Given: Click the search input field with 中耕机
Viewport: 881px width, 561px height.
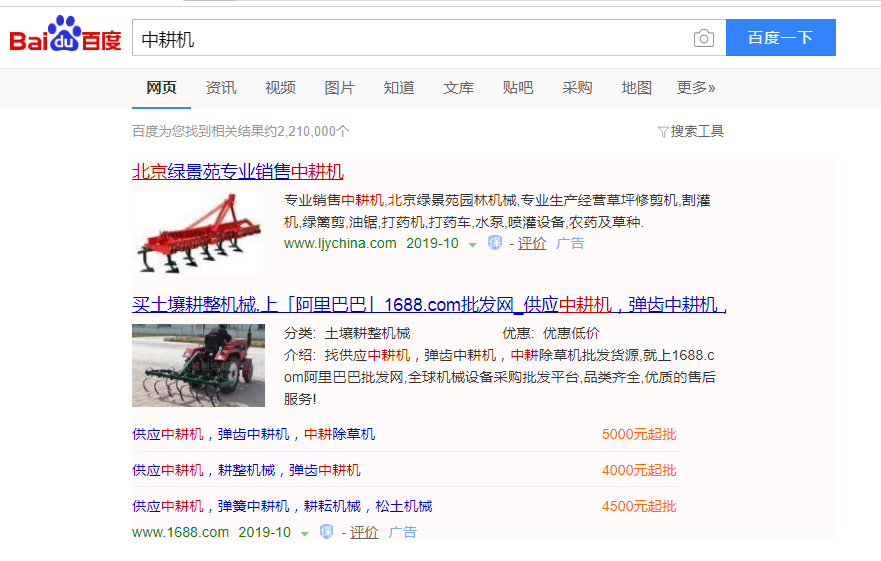Looking at the screenshot, I should (410, 39).
